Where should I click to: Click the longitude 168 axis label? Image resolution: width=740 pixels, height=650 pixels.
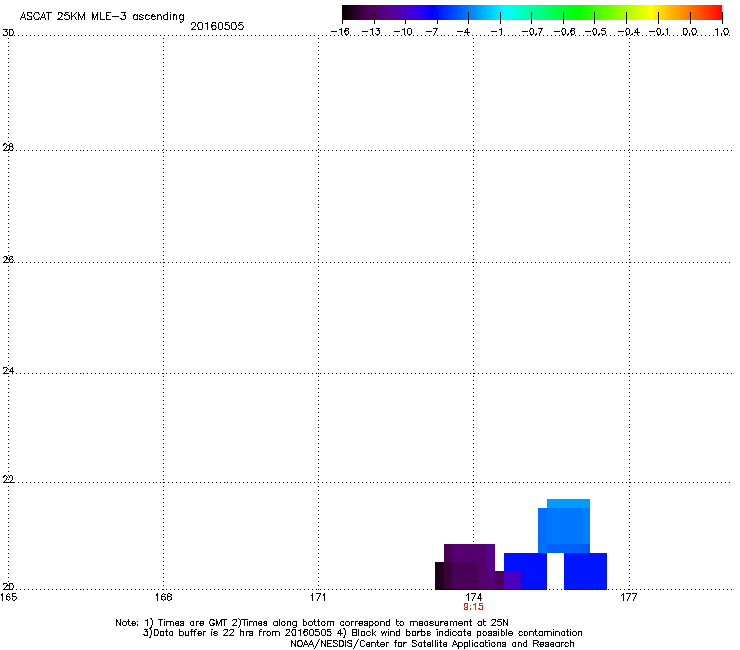tap(163, 597)
